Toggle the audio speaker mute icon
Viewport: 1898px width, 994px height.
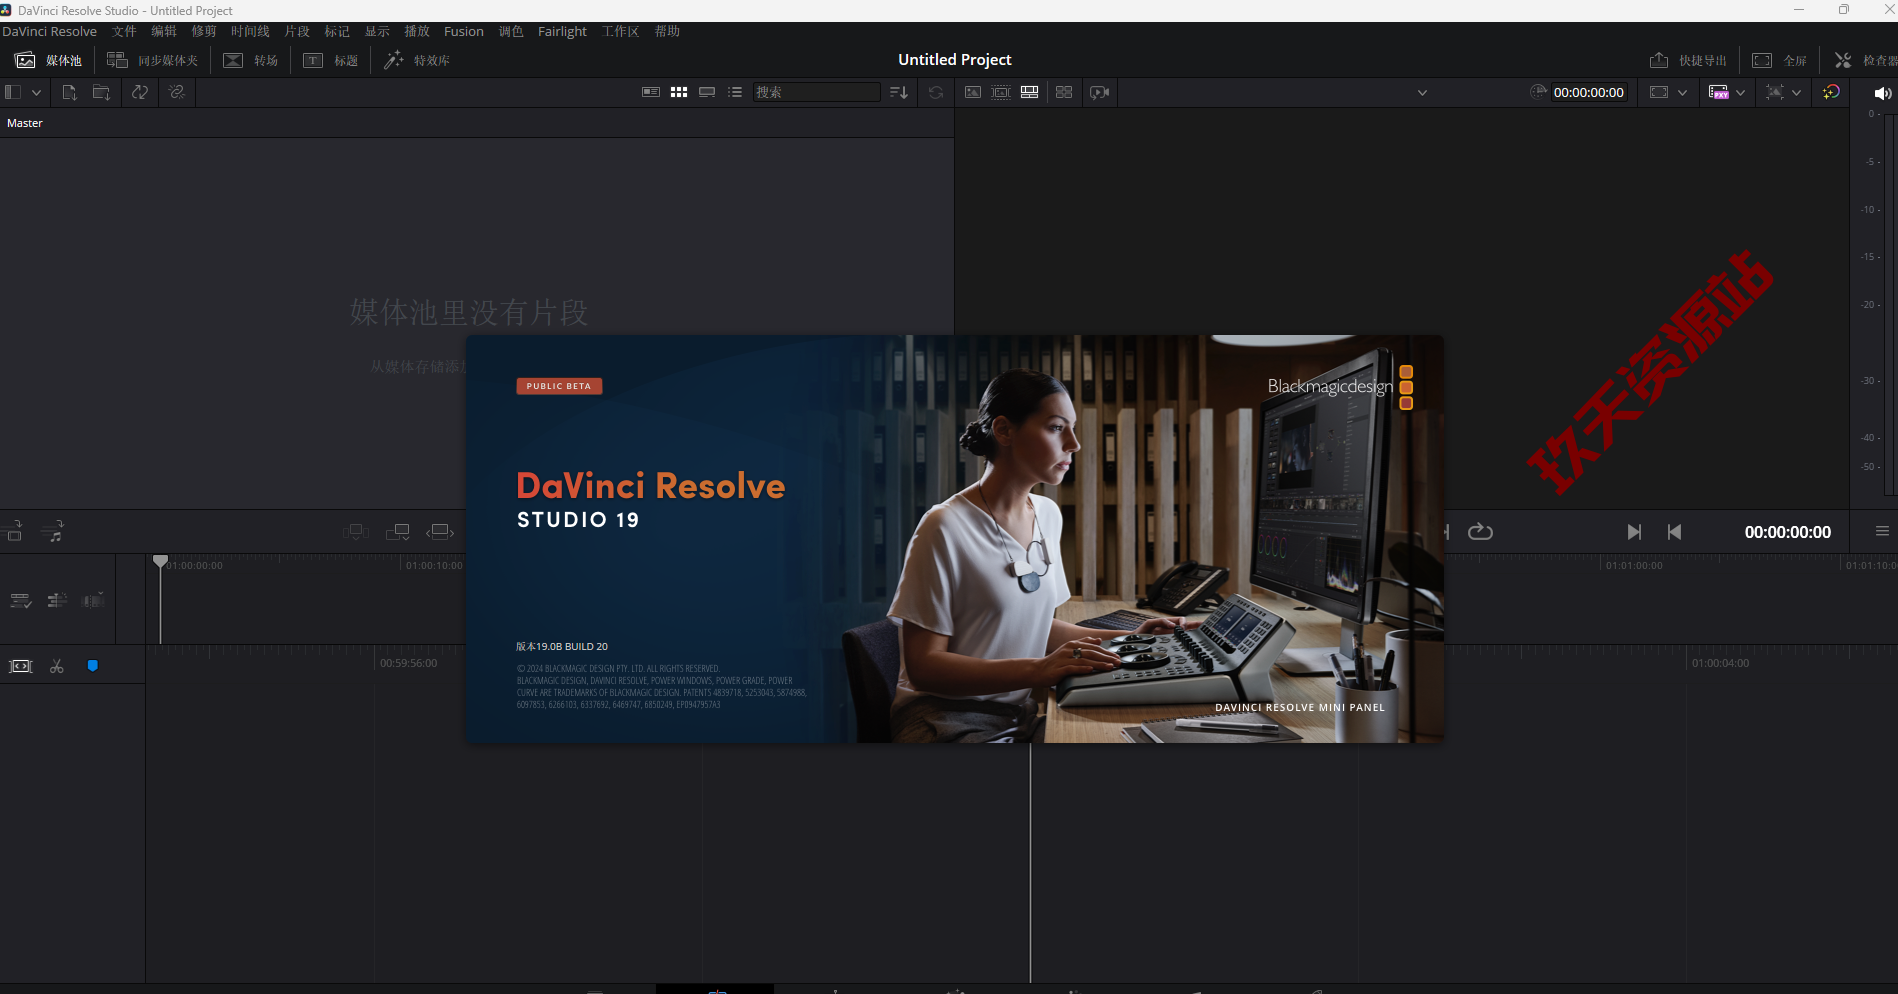[1882, 93]
